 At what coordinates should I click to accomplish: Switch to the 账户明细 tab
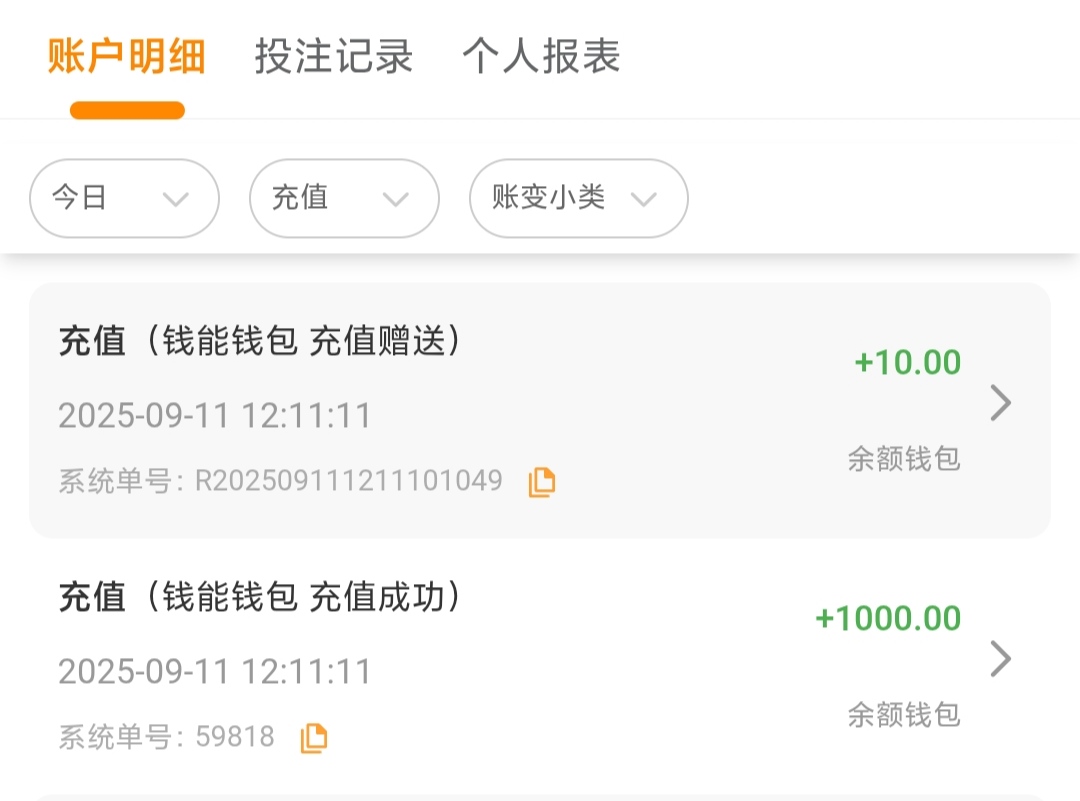pyautogui.click(x=127, y=56)
